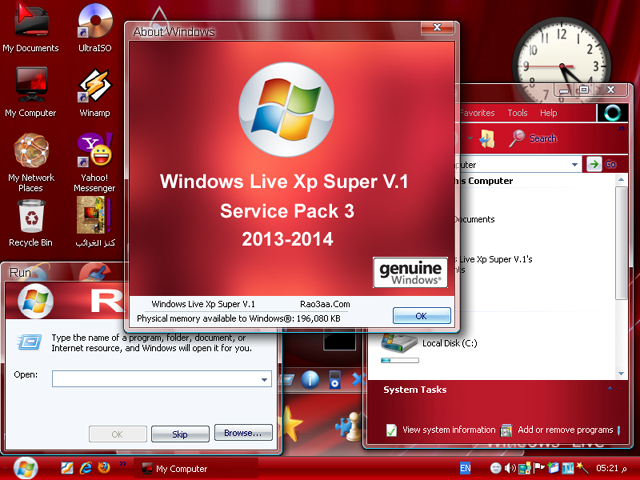The height and width of the screenshot is (480, 640).
Task: Open the Recycle Bin icon
Action: 30,218
